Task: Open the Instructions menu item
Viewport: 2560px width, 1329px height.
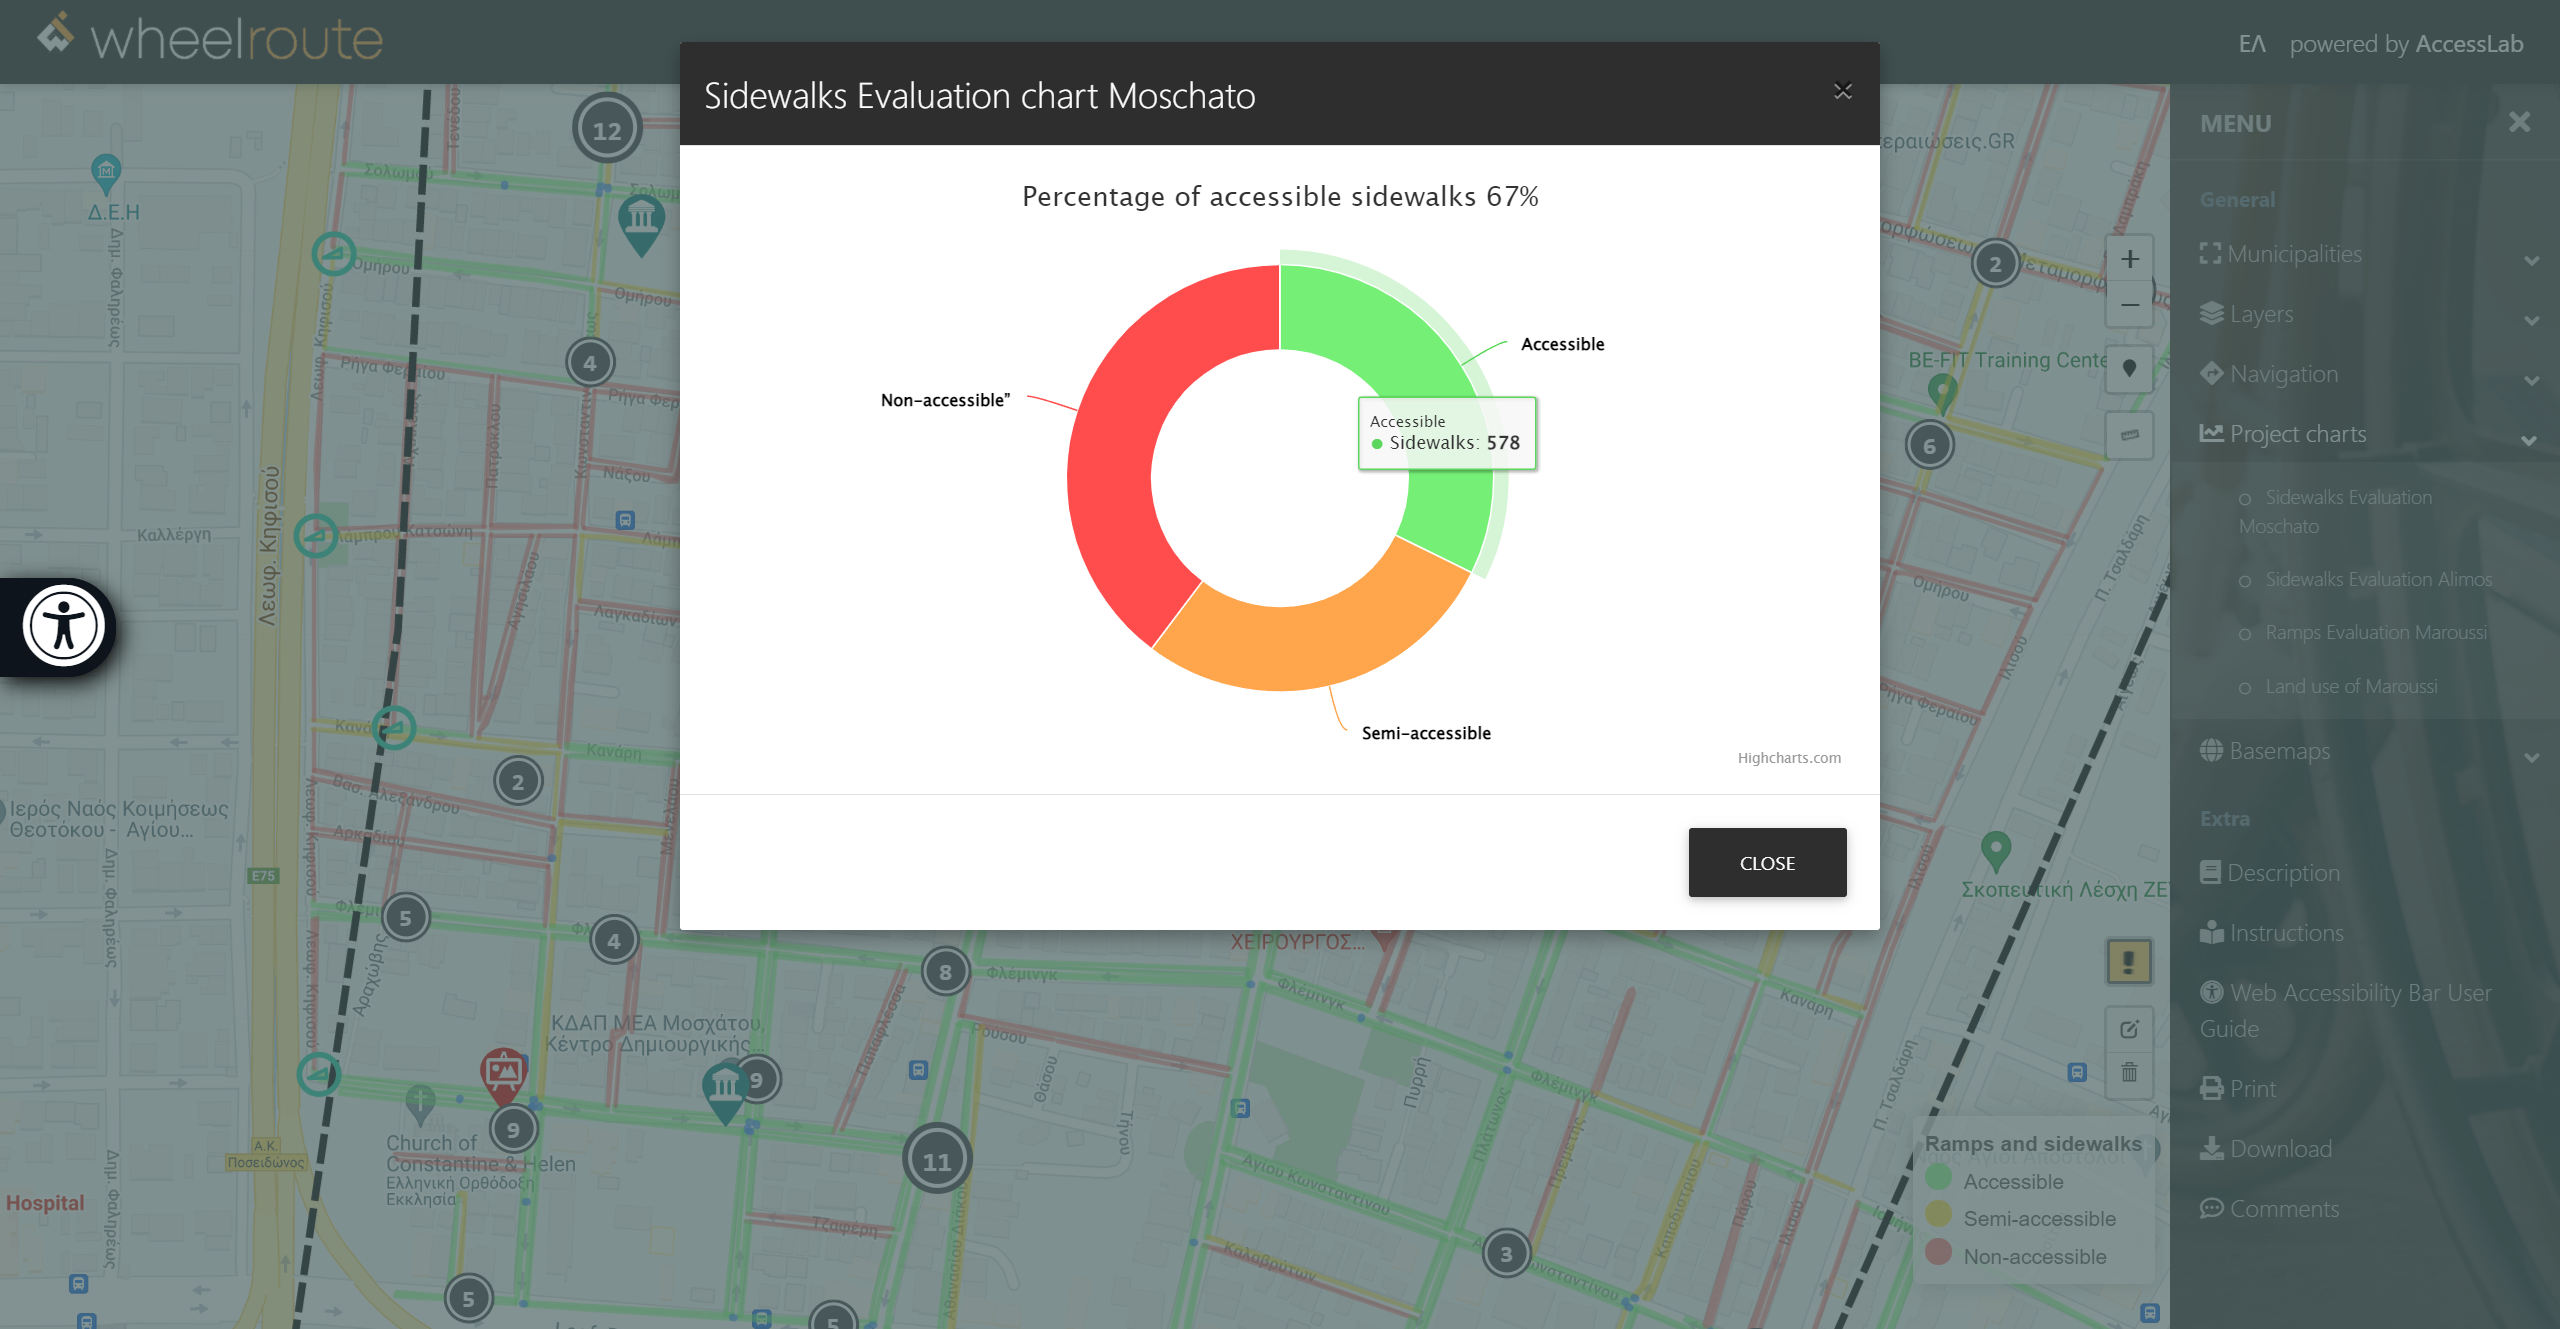Action: click(2285, 933)
